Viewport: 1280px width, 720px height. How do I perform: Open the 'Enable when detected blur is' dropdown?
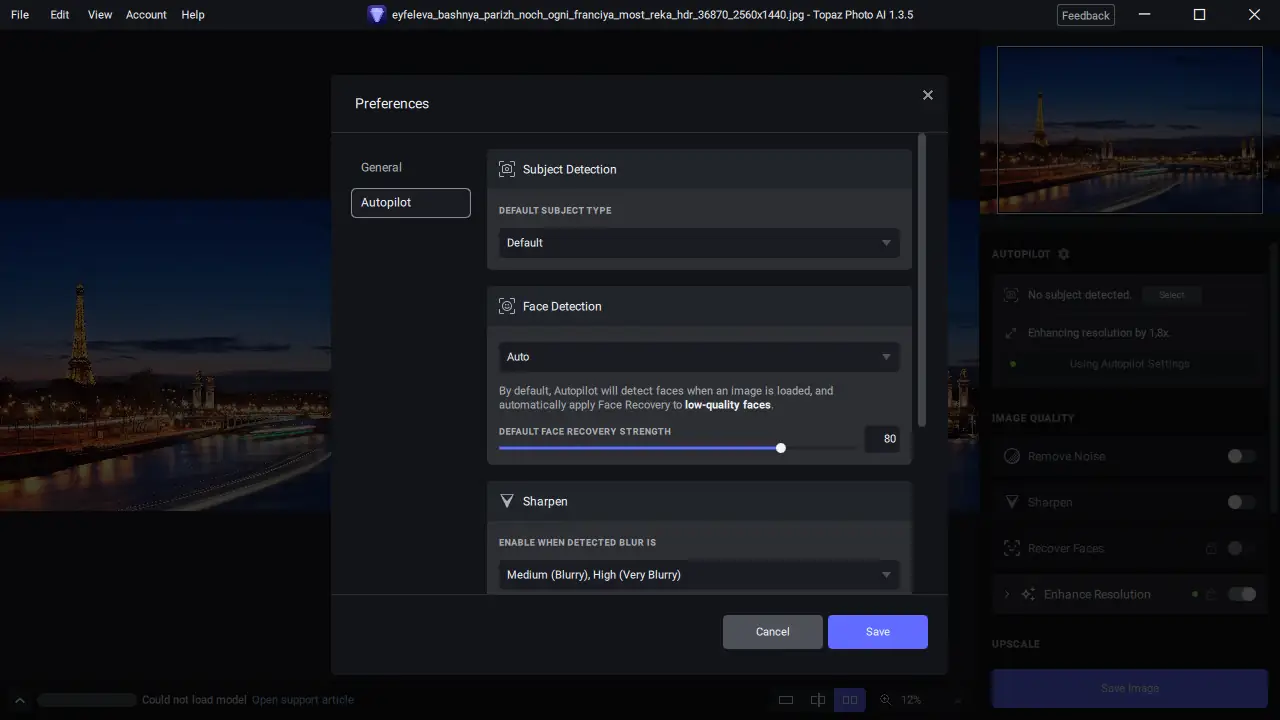point(699,575)
